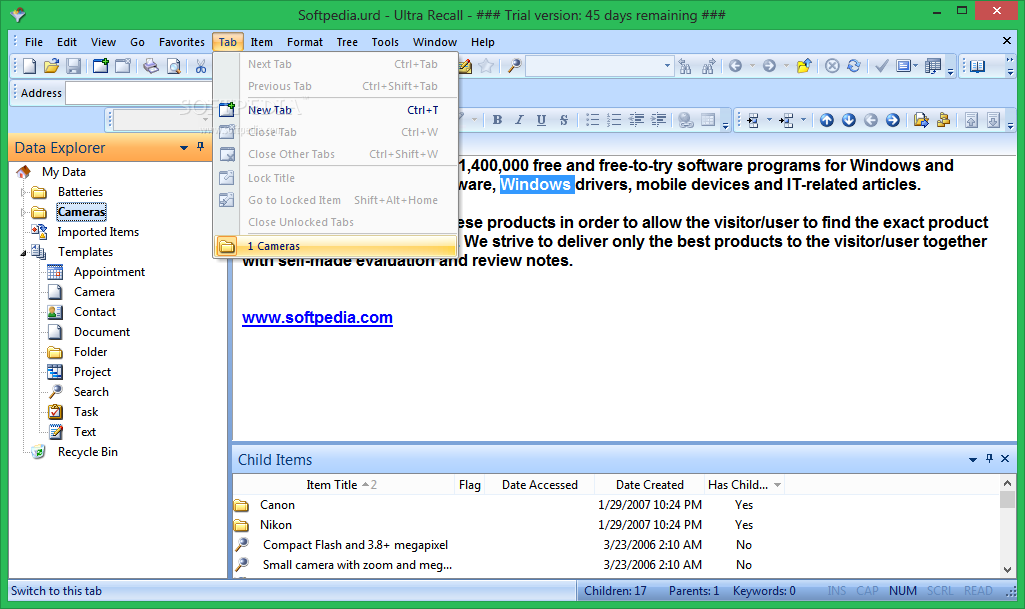1025x609 pixels.
Task: Apply bold formatting
Action: click(x=497, y=120)
